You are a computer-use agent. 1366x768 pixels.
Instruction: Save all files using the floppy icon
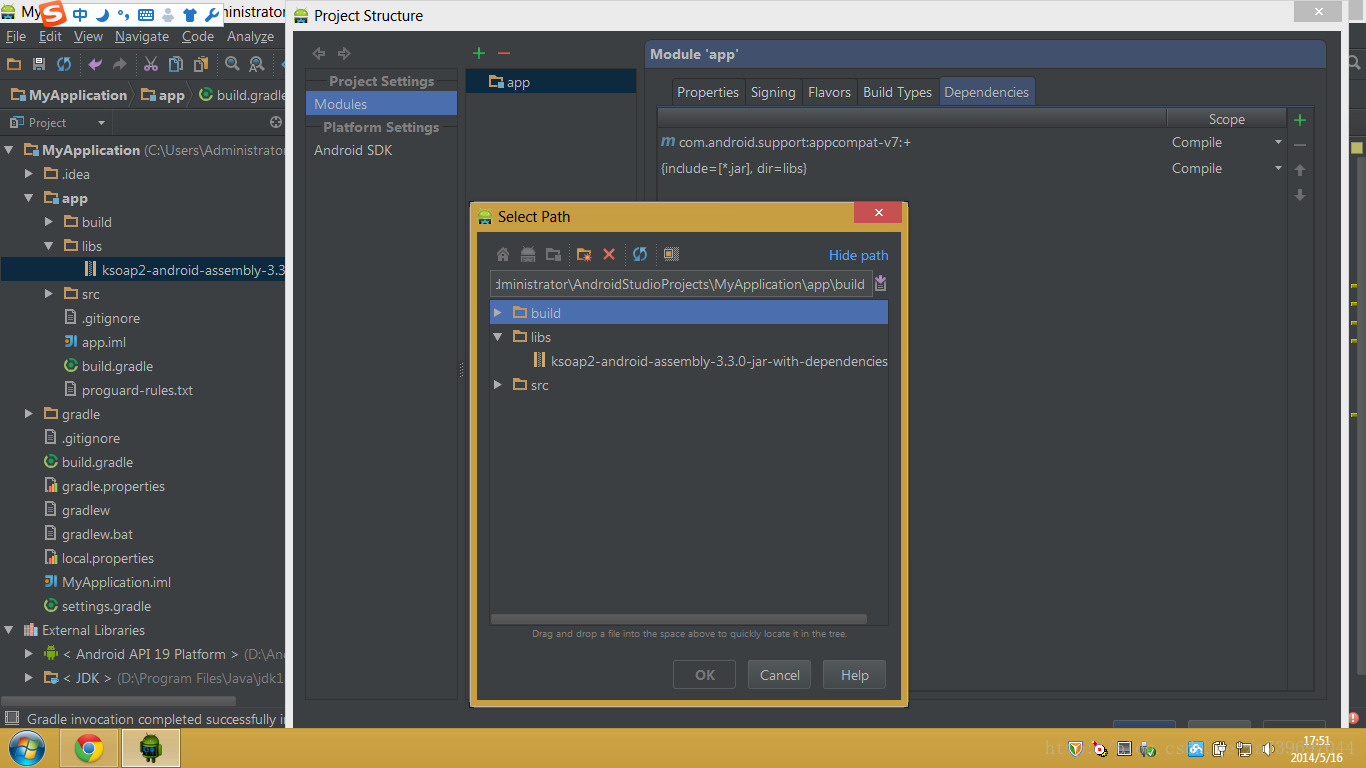tap(39, 64)
